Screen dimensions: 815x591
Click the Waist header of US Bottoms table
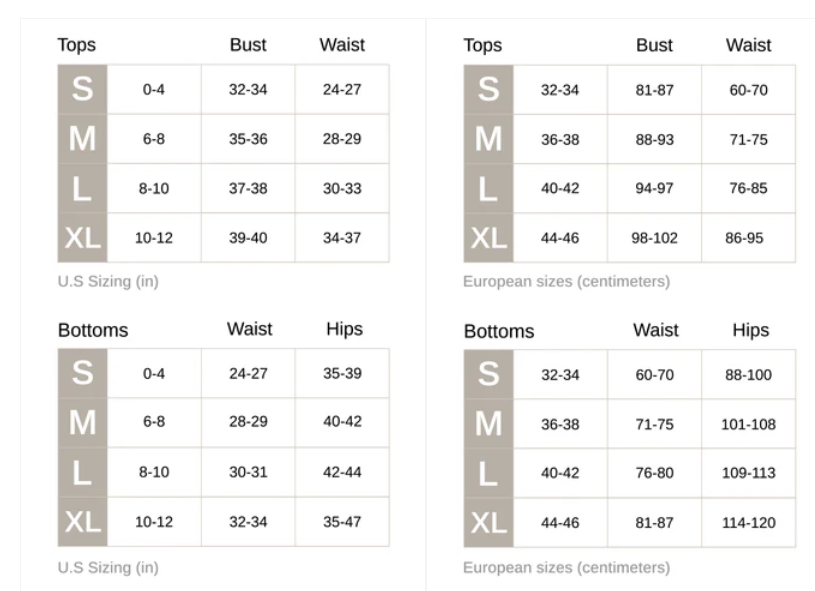pyautogui.click(x=249, y=329)
